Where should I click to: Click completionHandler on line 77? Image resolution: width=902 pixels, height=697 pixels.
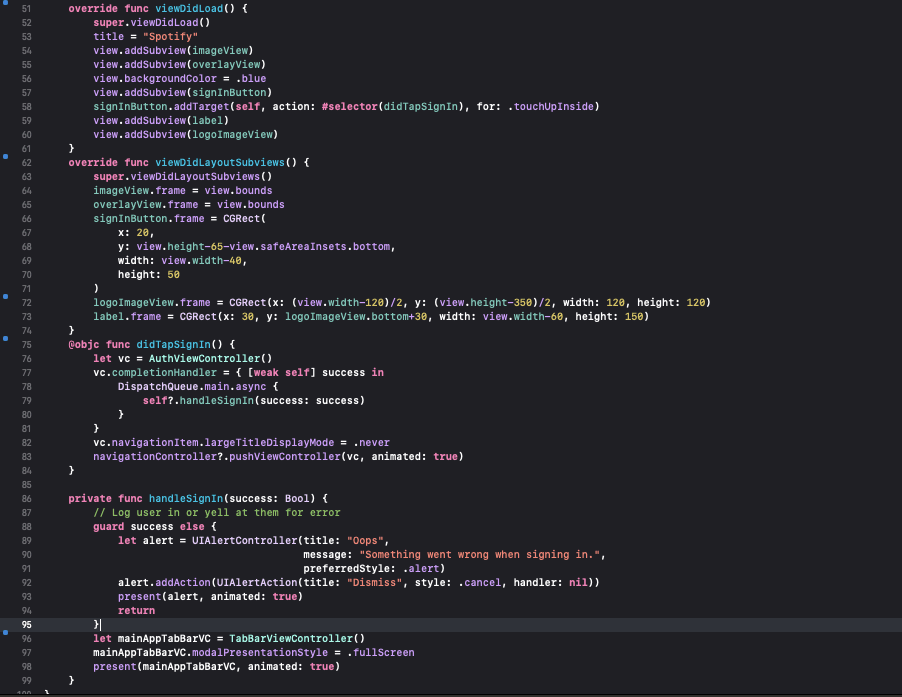pos(164,373)
